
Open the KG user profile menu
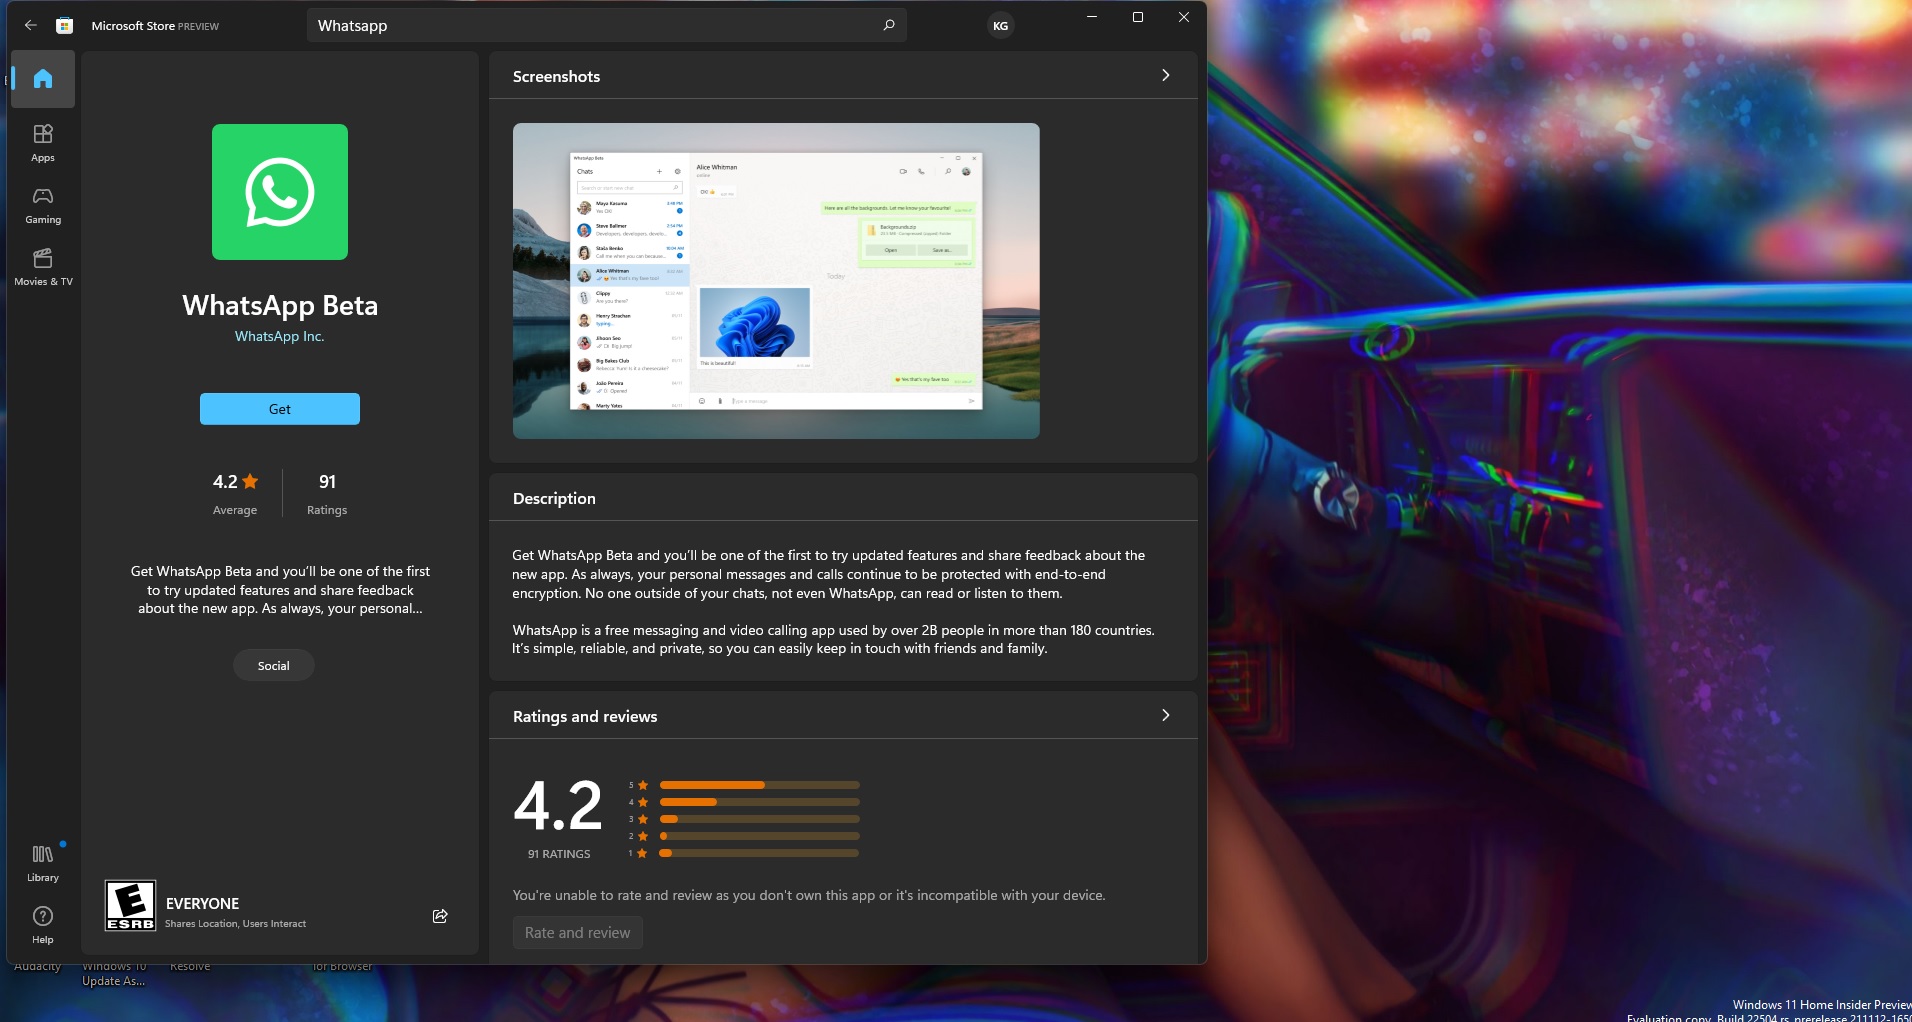pos(1000,26)
